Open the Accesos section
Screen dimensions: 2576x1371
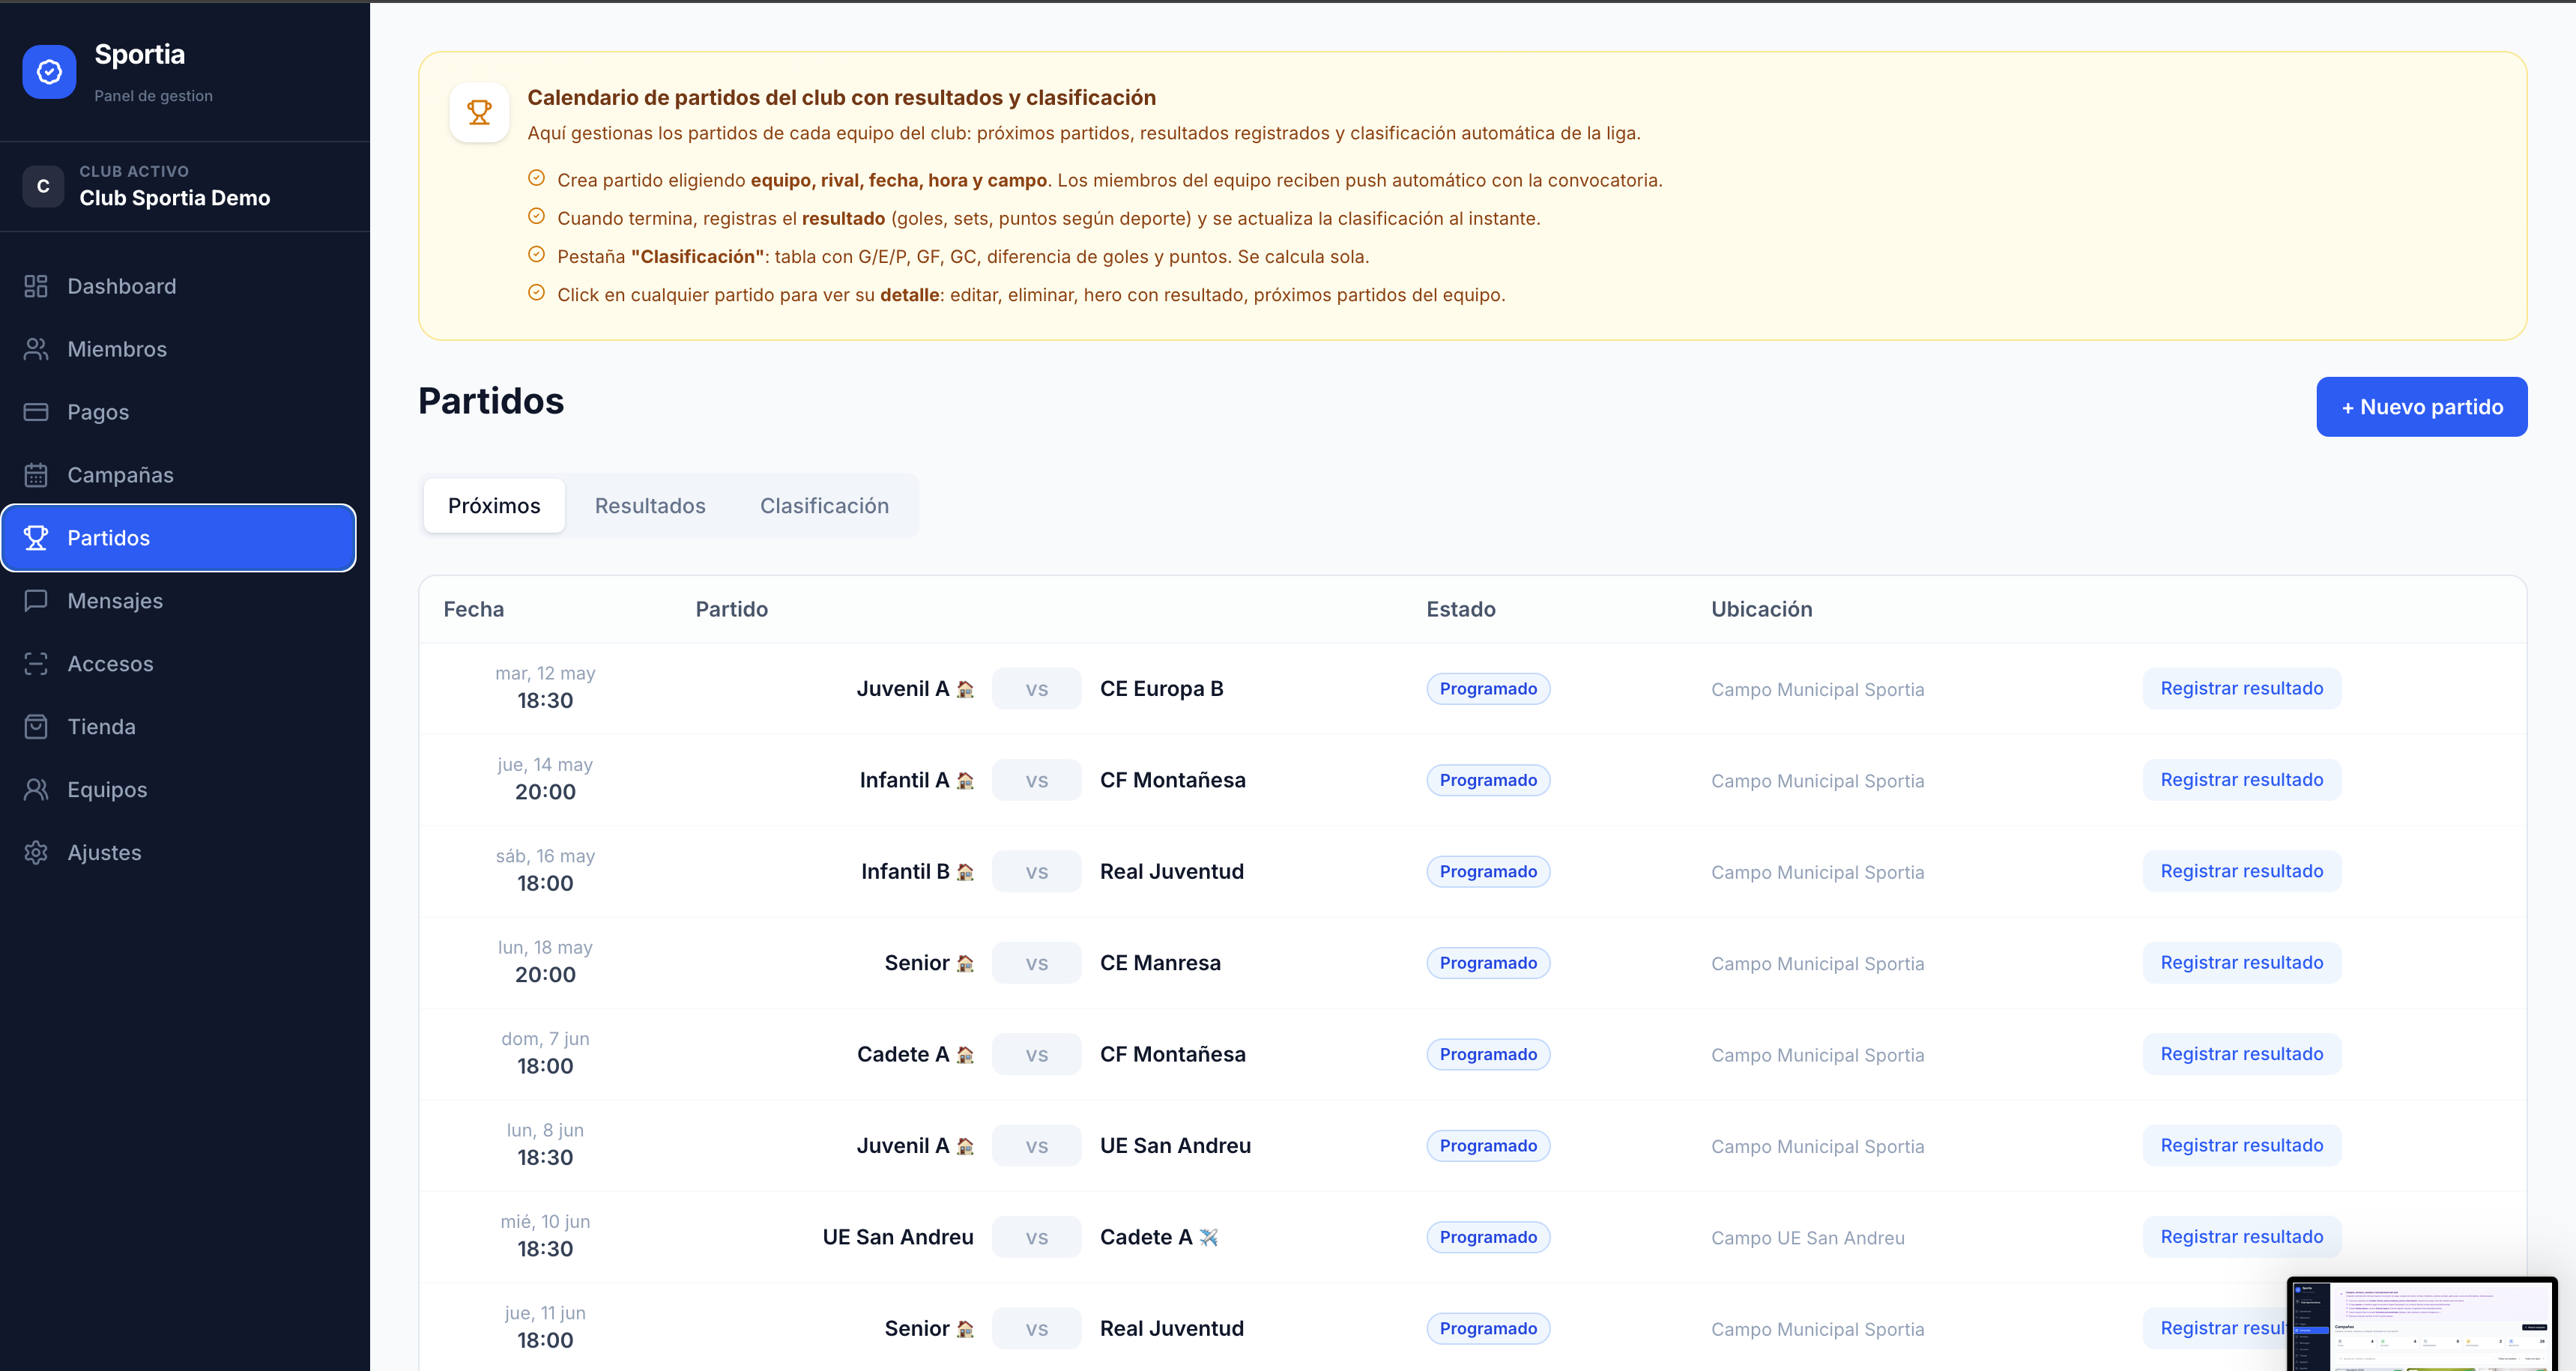[x=179, y=664]
